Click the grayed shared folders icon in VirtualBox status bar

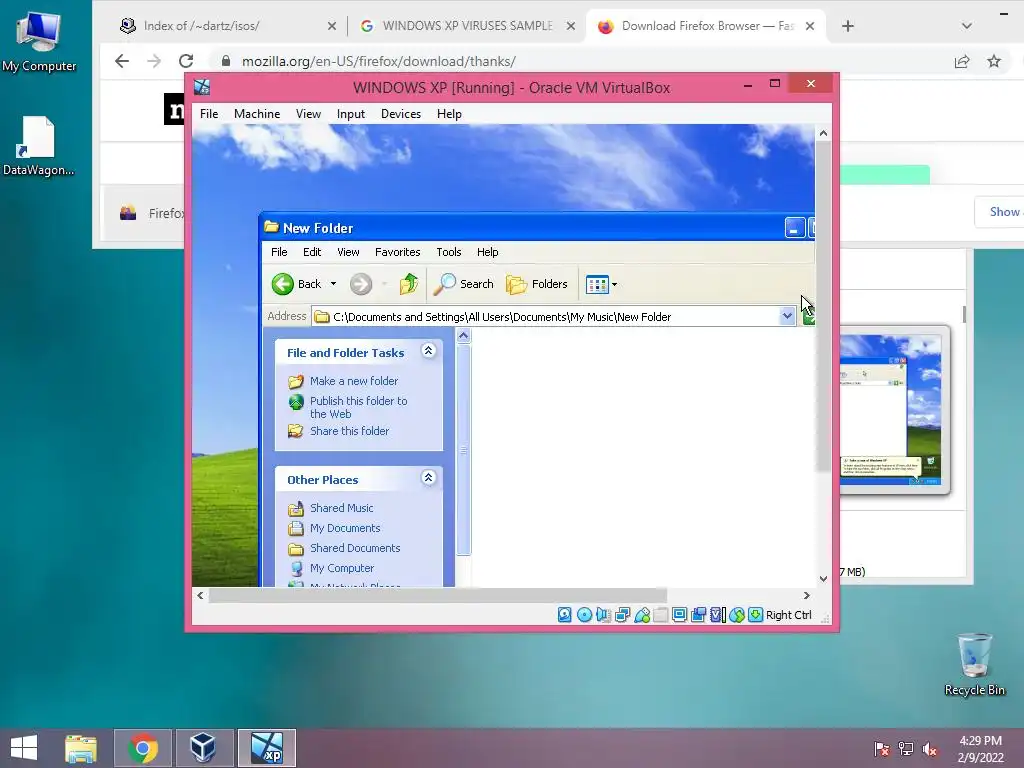tap(661, 615)
